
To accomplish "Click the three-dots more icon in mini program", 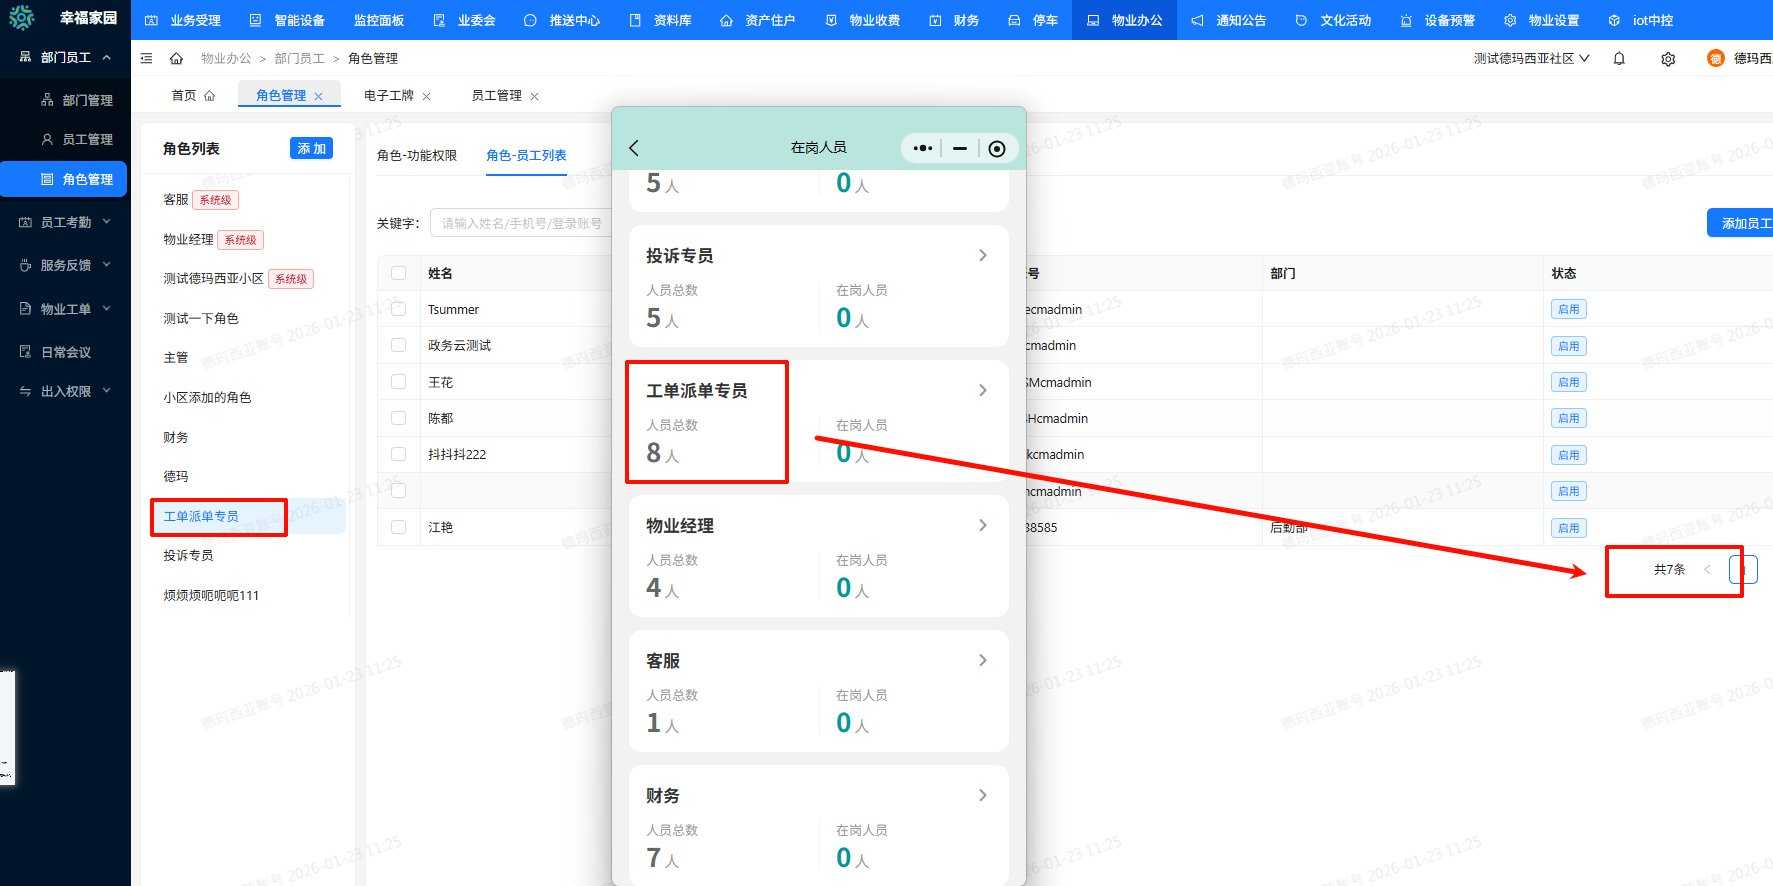I will point(923,148).
